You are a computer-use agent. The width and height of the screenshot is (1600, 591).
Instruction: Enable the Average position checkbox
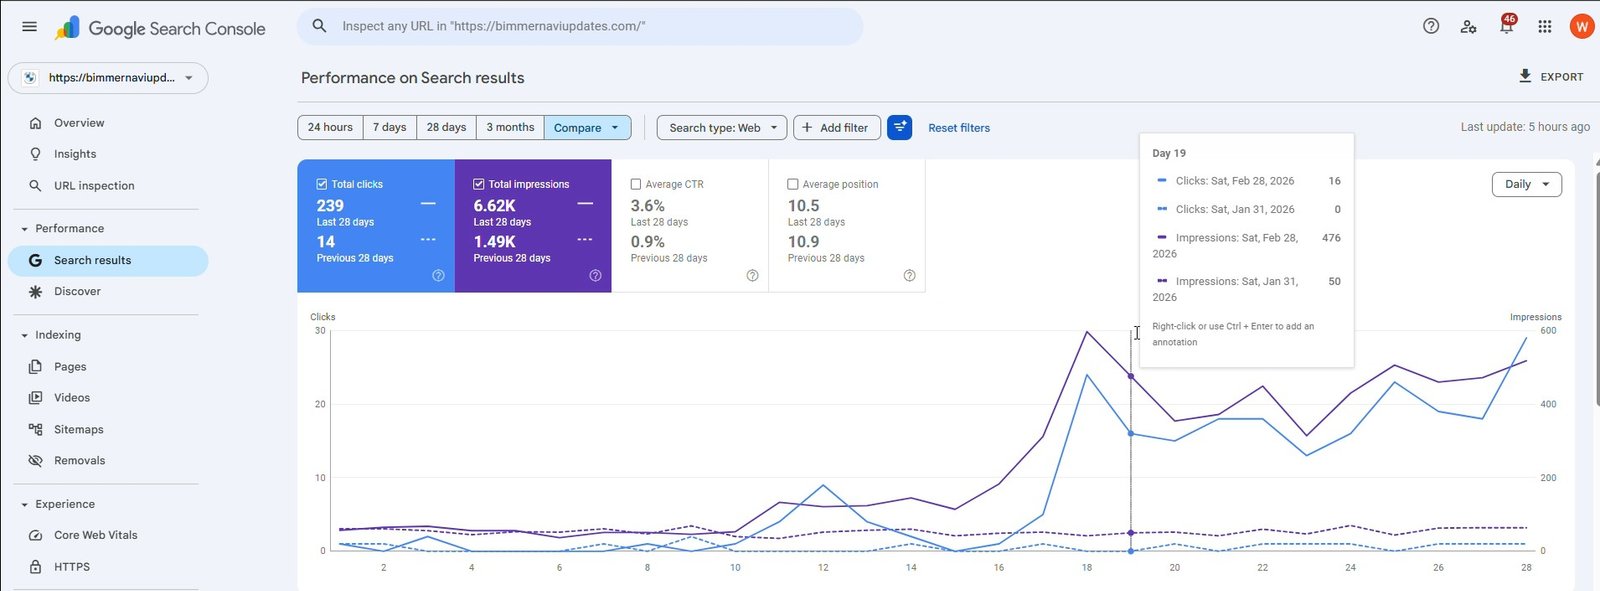pos(793,184)
